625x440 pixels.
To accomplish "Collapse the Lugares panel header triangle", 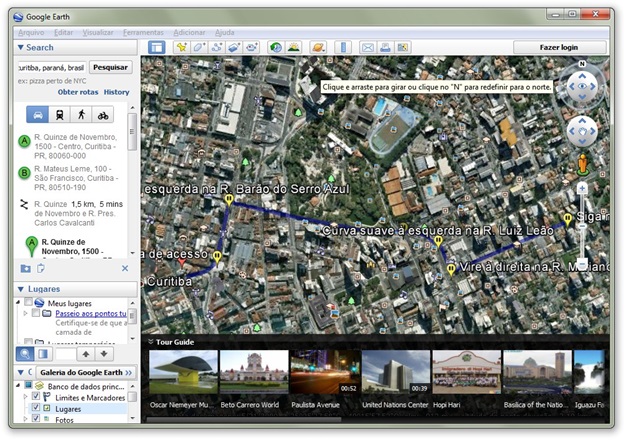I will coord(21,289).
